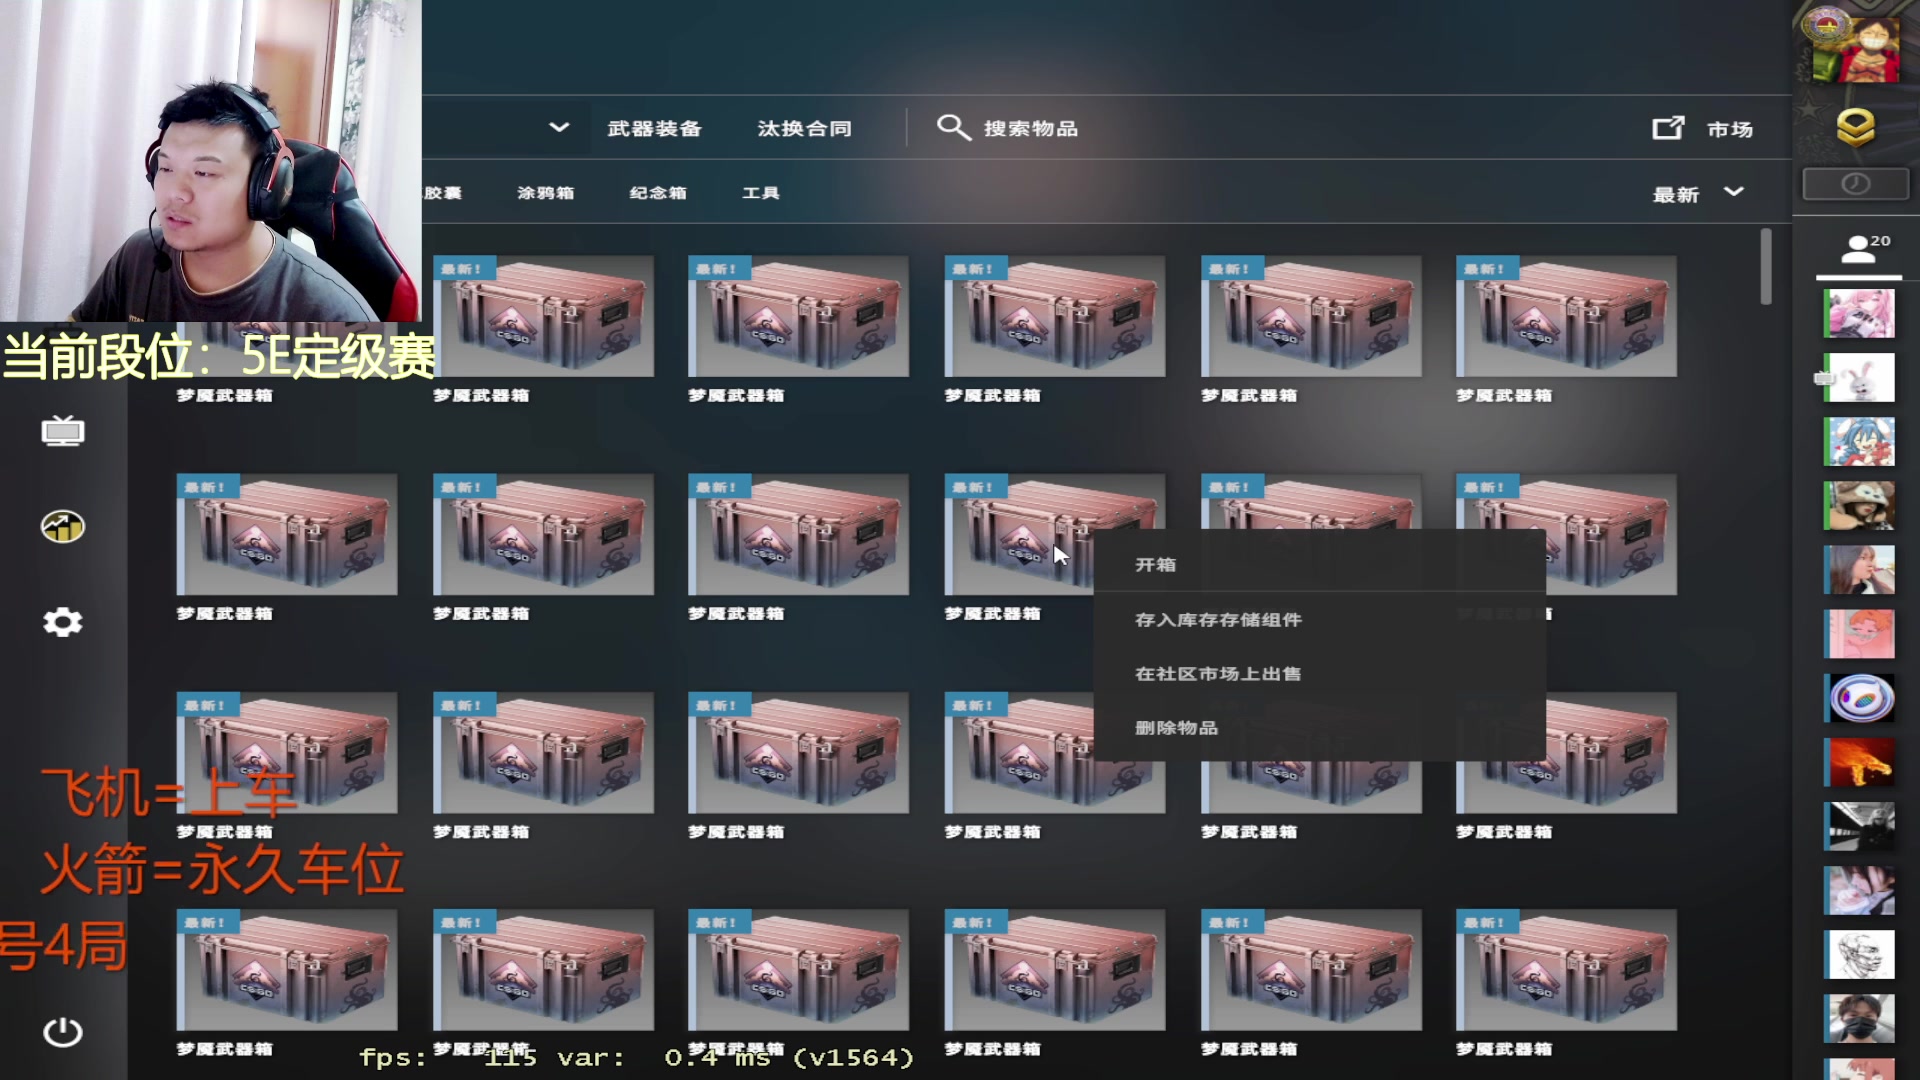Select the friend avatar with cowboy hat
The width and height of the screenshot is (1920, 1080).
1859,505
